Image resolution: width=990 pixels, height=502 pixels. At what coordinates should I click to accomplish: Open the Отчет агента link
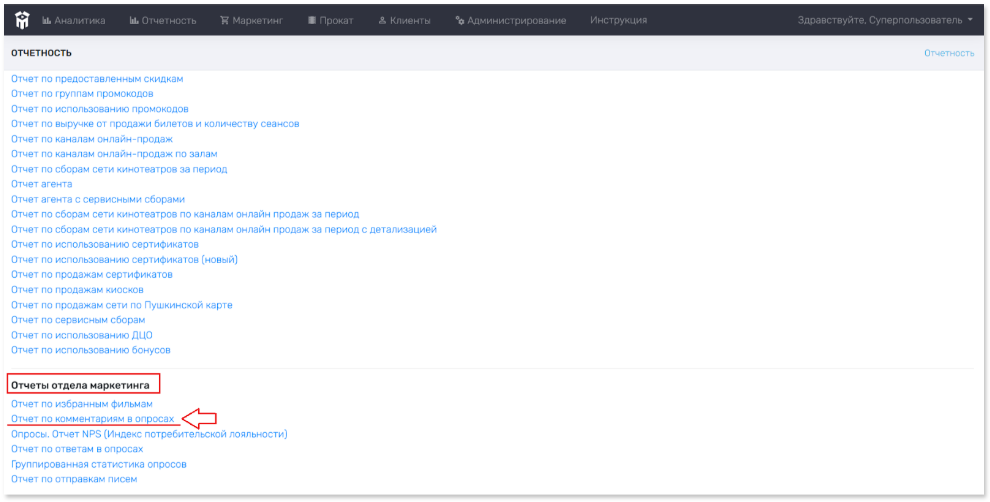(42, 184)
